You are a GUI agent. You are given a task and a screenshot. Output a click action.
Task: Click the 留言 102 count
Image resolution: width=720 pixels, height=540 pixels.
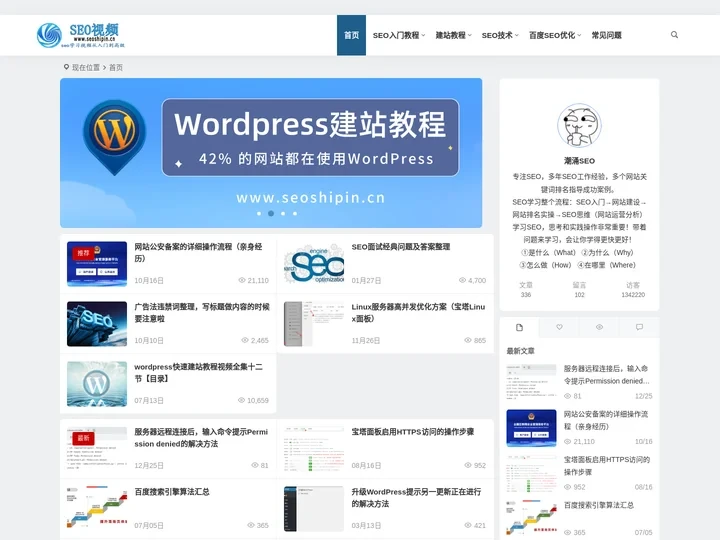pos(579,290)
